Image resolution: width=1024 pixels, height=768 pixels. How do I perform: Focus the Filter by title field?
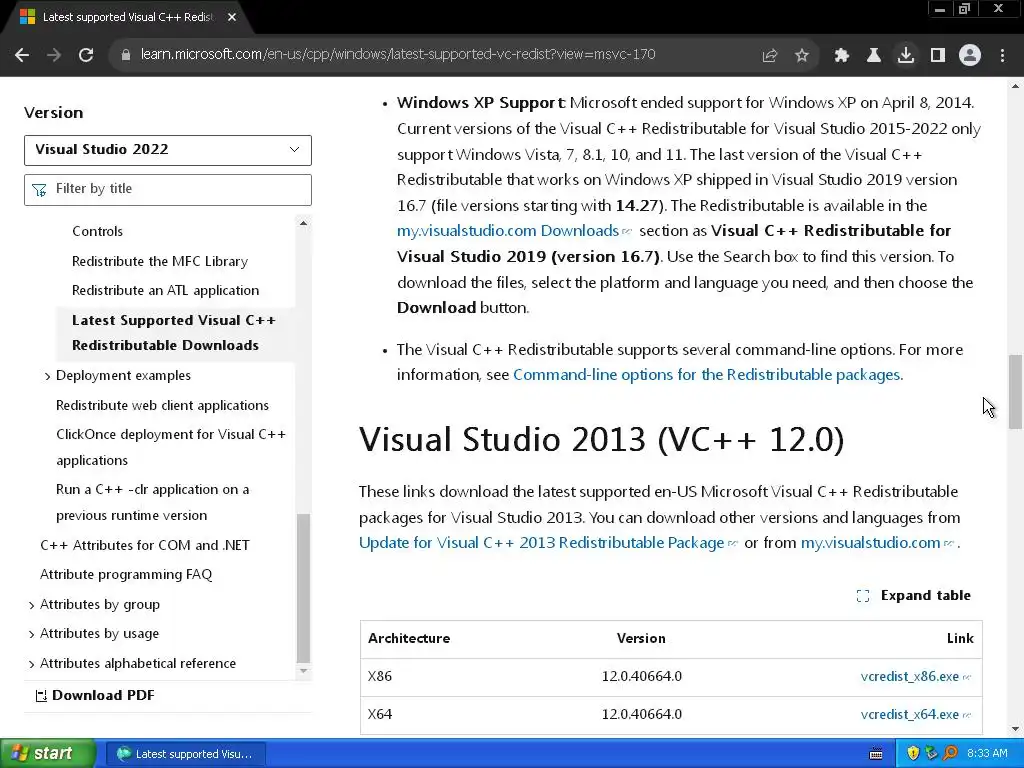(x=168, y=189)
